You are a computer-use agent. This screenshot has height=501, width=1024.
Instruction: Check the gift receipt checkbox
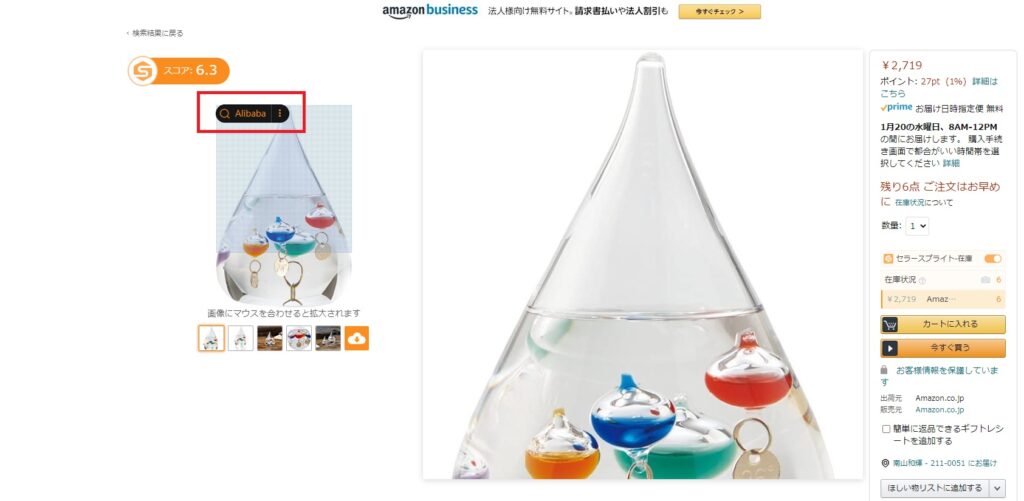click(x=886, y=429)
